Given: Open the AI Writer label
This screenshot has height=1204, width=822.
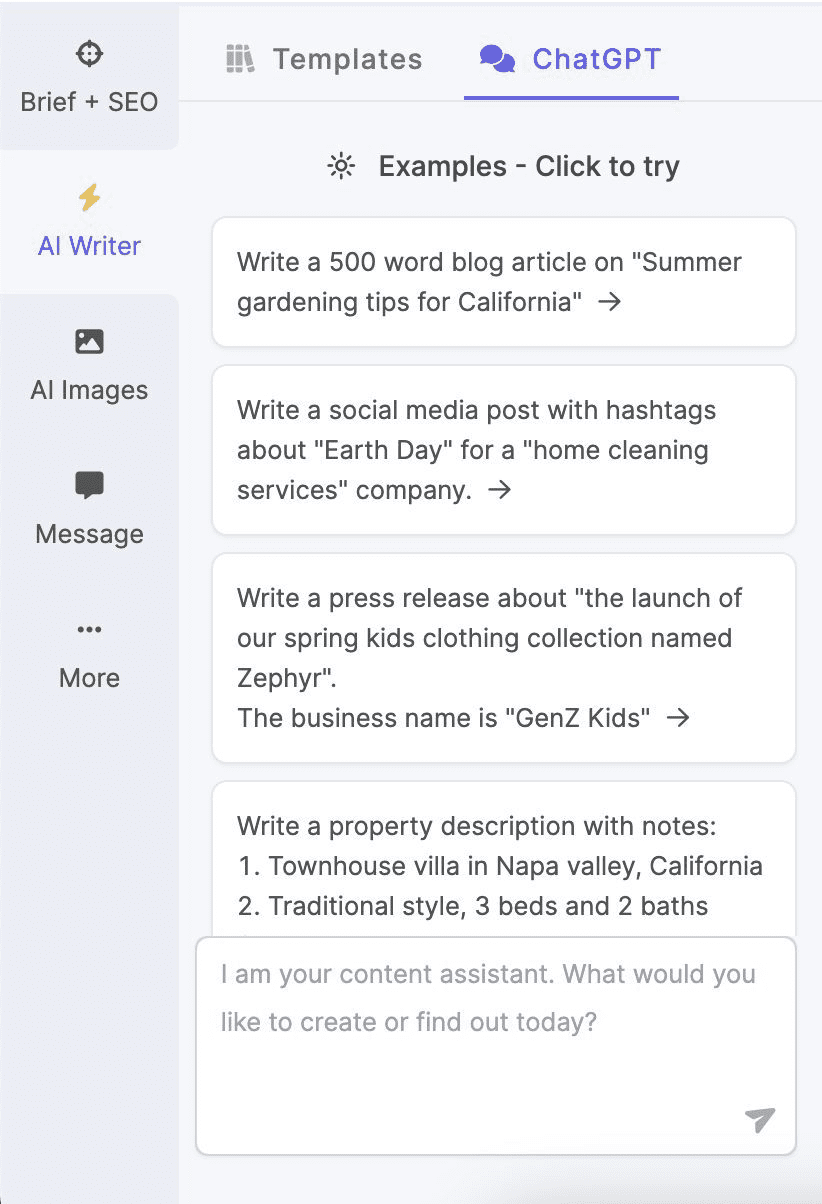Looking at the screenshot, I should (89, 246).
